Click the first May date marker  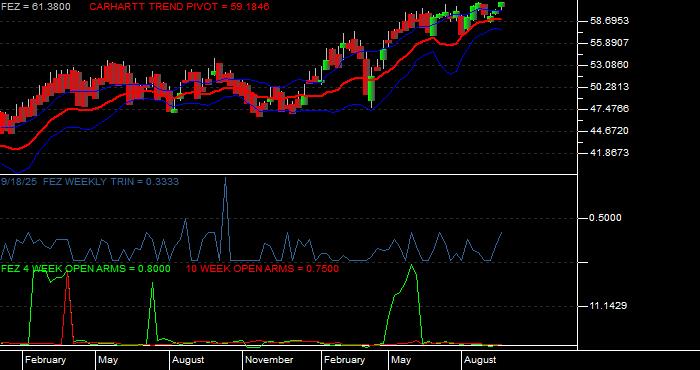click(108, 360)
